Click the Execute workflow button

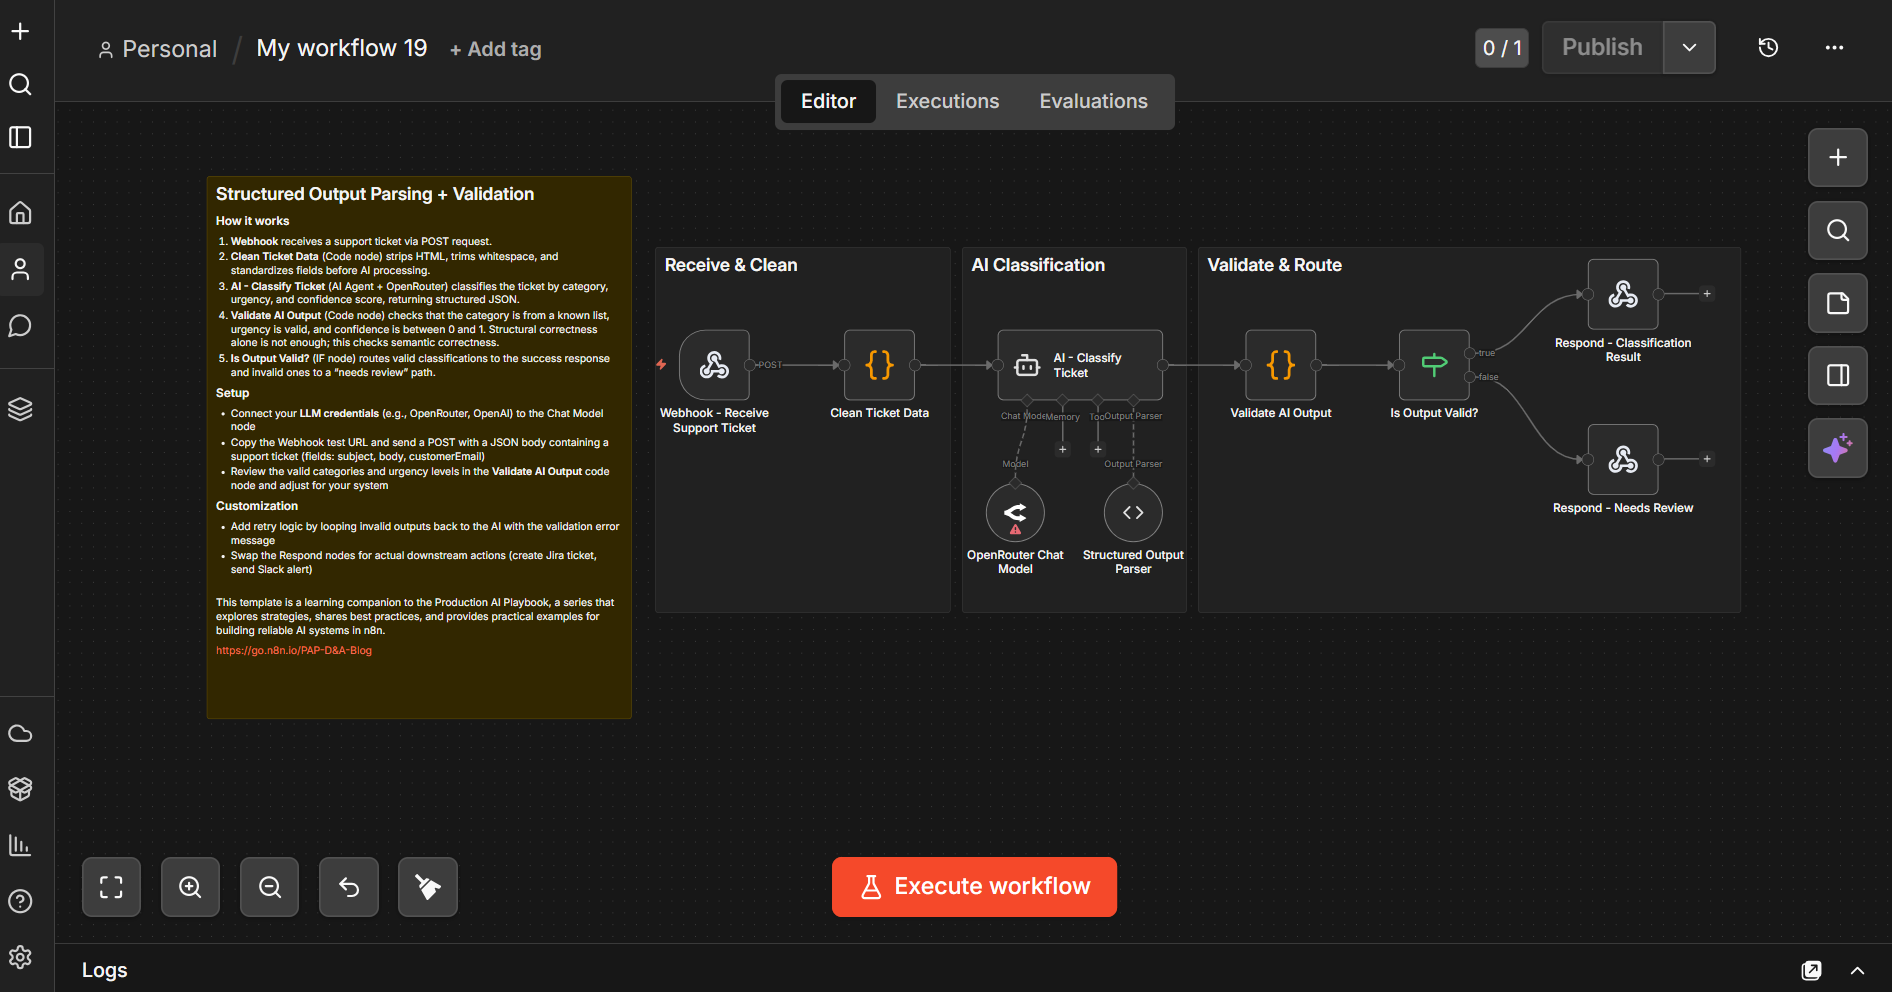974,887
